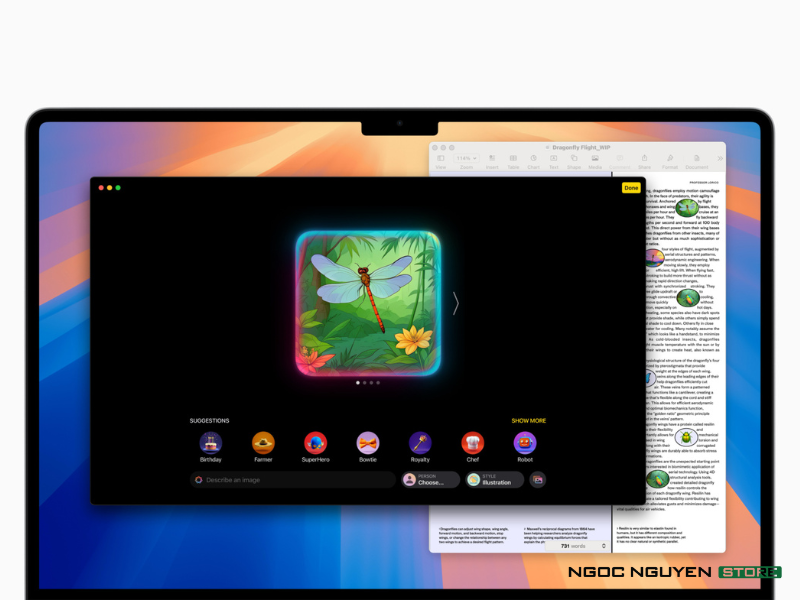Click the Share toolbar item in Pages
Screen dimensions: 800x600
coord(644,160)
